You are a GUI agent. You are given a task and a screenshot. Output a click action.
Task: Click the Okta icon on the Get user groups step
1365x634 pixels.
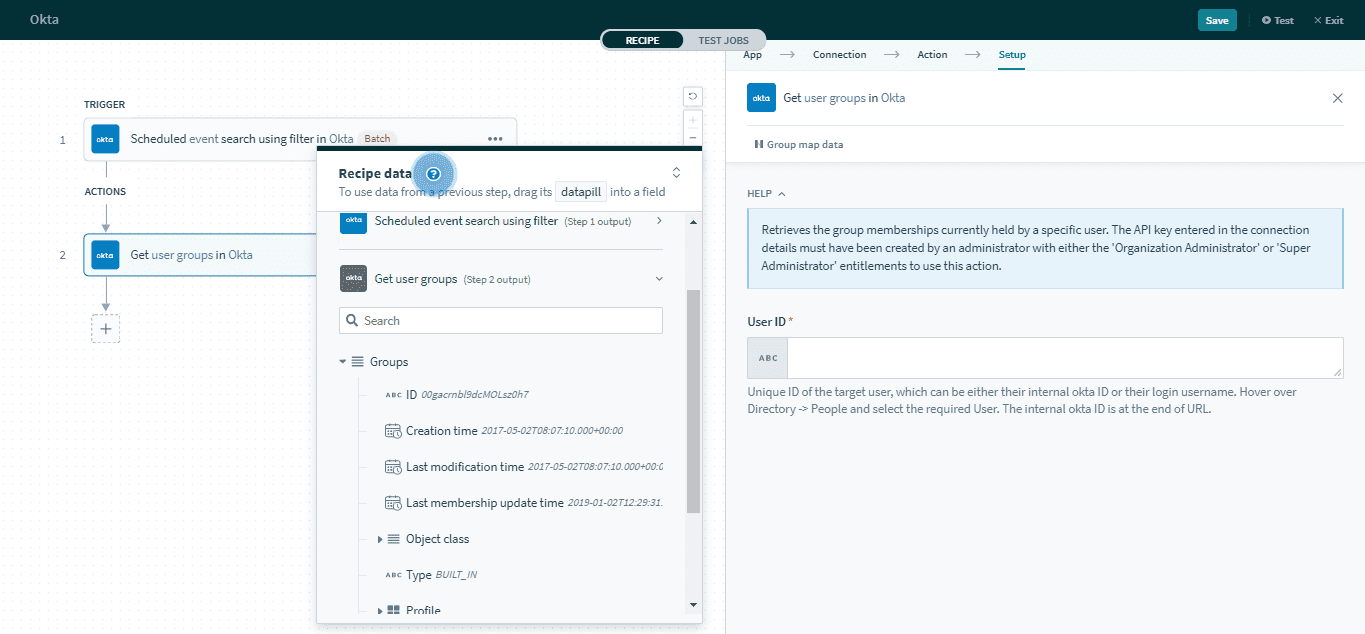click(x=104, y=254)
